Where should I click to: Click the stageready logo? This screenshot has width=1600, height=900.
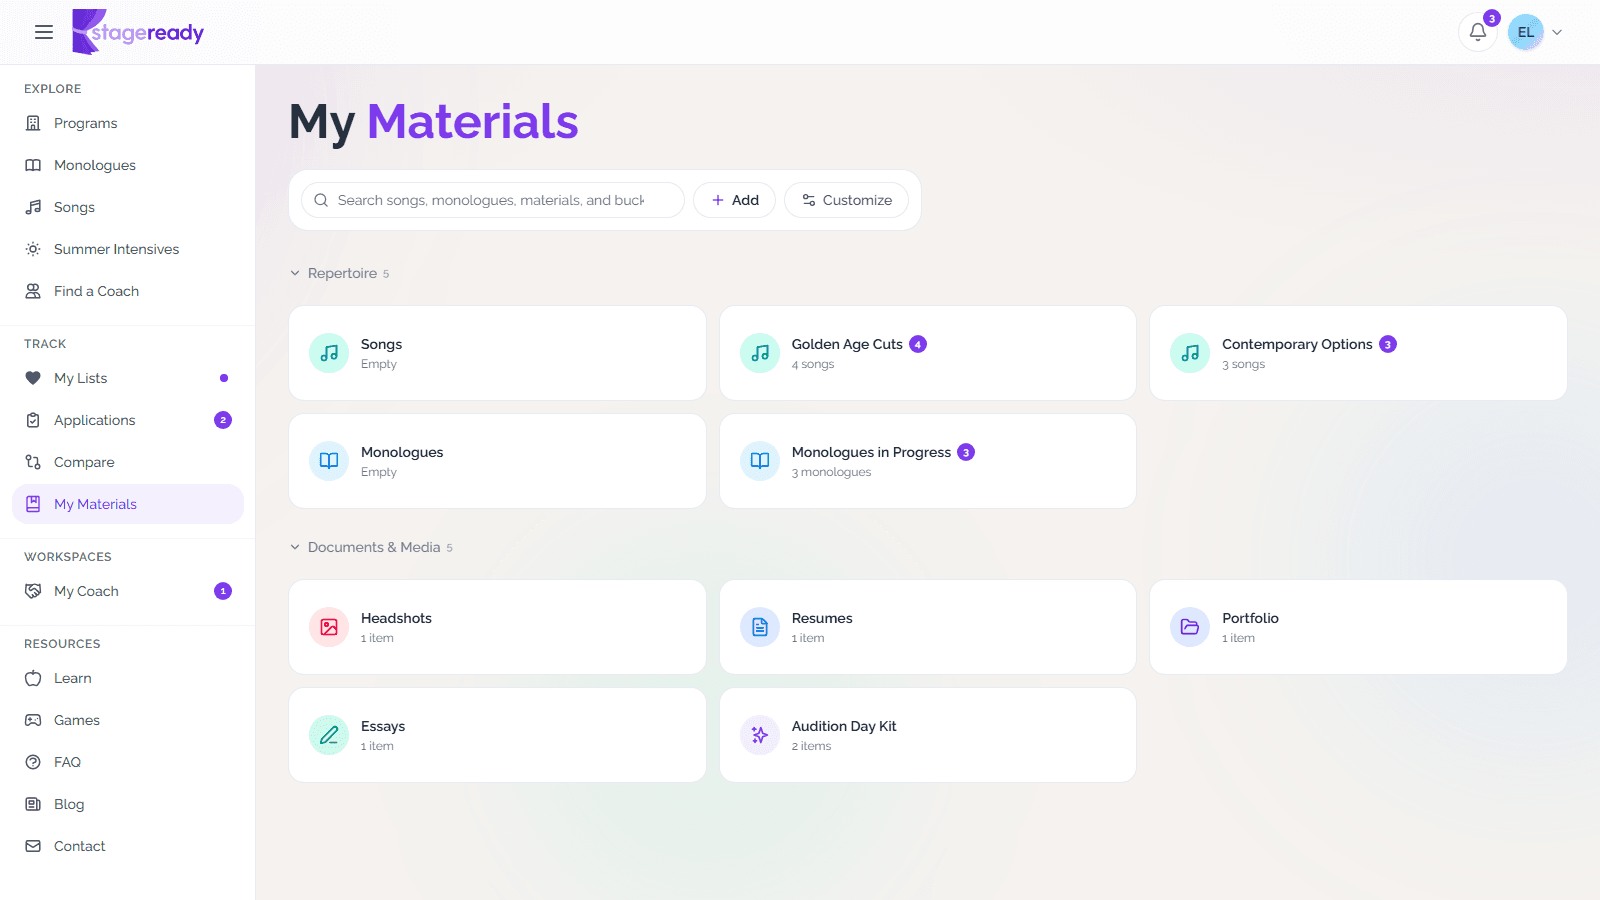pyautogui.click(x=138, y=32)
